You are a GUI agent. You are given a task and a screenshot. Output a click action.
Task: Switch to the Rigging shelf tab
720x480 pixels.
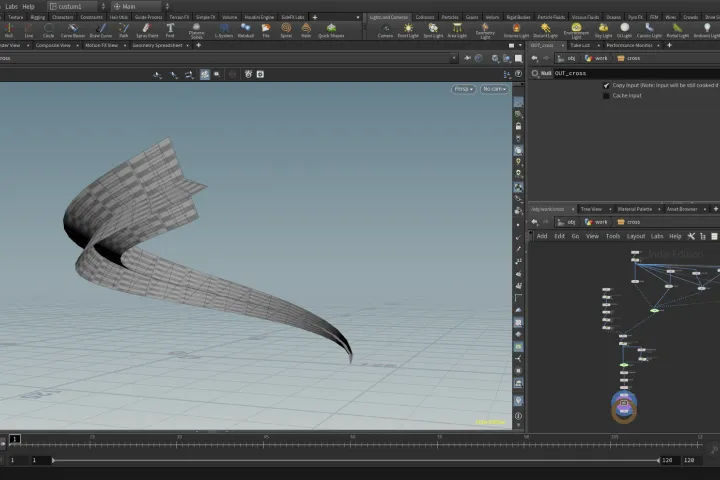(x=38, y=17)
